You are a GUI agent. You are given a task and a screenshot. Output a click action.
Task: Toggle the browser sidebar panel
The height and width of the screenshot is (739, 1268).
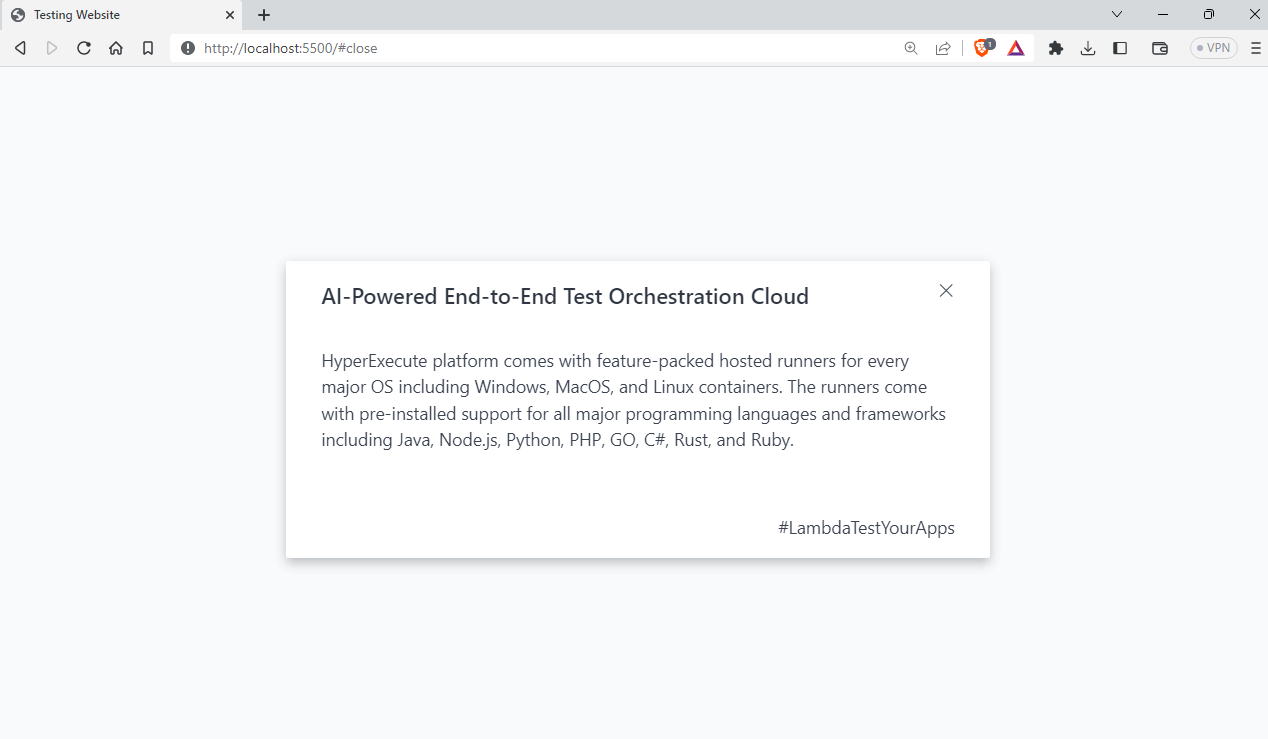(1120, 48)
